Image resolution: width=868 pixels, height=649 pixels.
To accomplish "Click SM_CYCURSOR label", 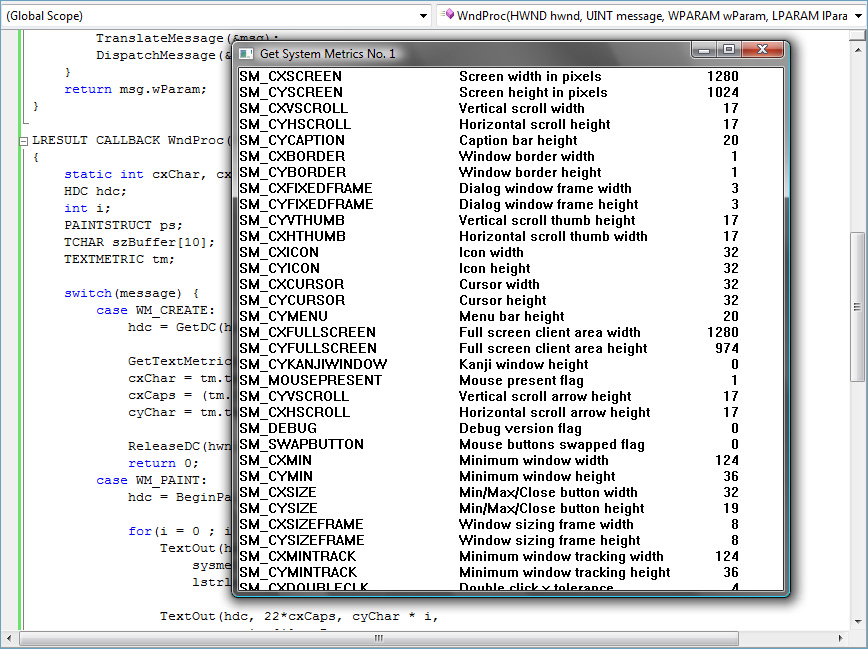I will [x=292, y=301].
